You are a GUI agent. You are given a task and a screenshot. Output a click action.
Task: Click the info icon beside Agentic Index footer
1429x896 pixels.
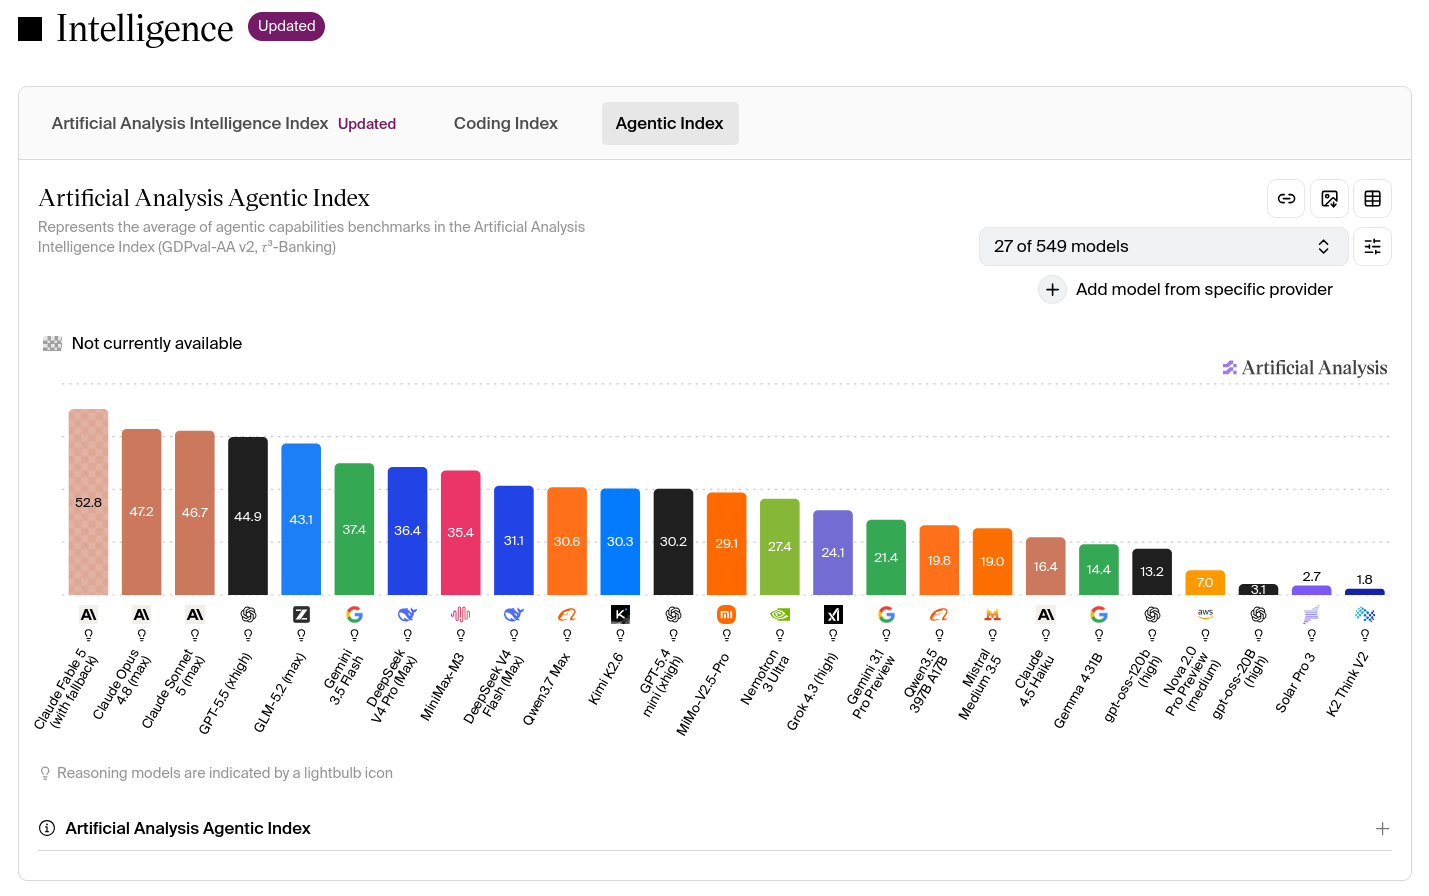(x=46, y=828)
